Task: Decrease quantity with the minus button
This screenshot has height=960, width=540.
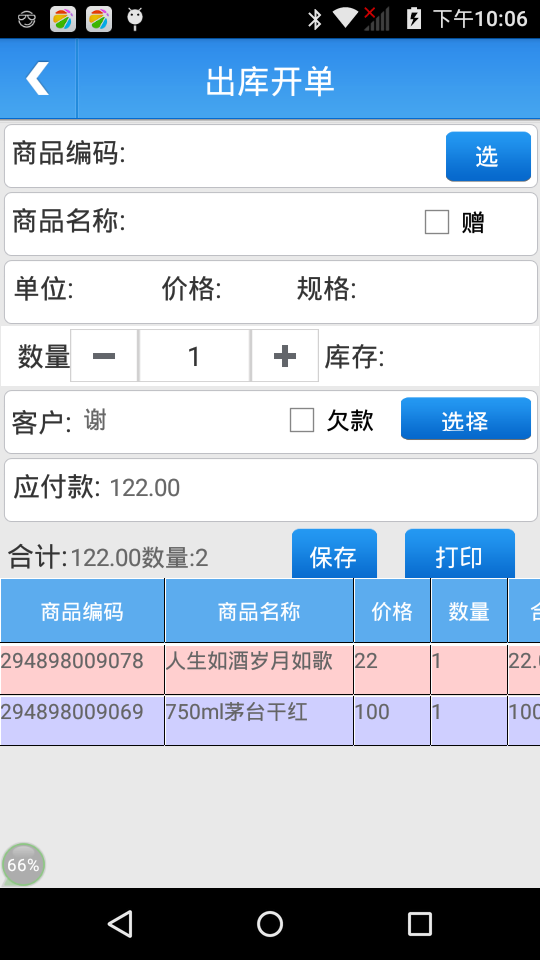Action: [x=104, y=356]
